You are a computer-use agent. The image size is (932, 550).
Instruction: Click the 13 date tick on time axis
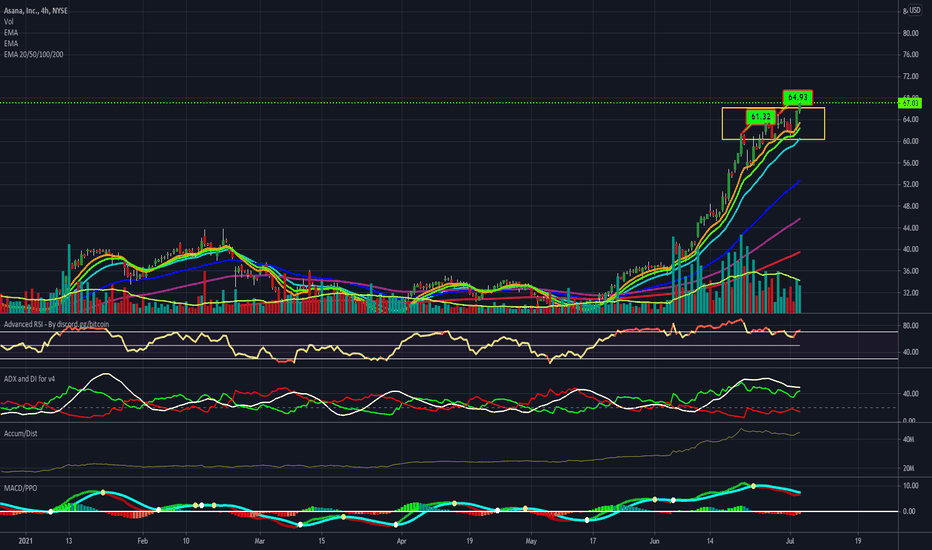pos(69,541)
